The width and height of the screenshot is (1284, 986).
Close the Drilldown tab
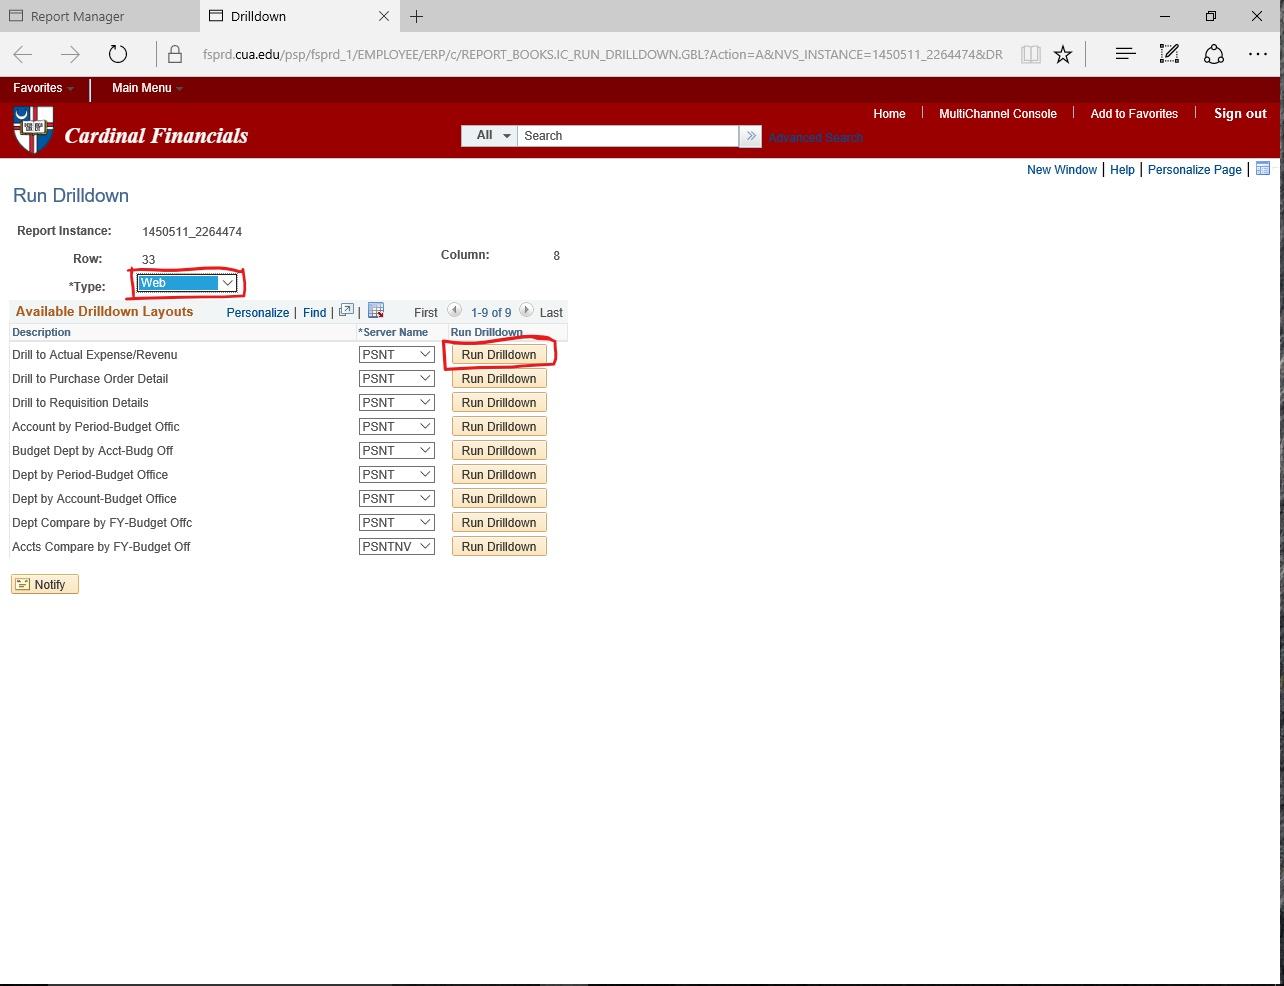click(x=384, y=16)
